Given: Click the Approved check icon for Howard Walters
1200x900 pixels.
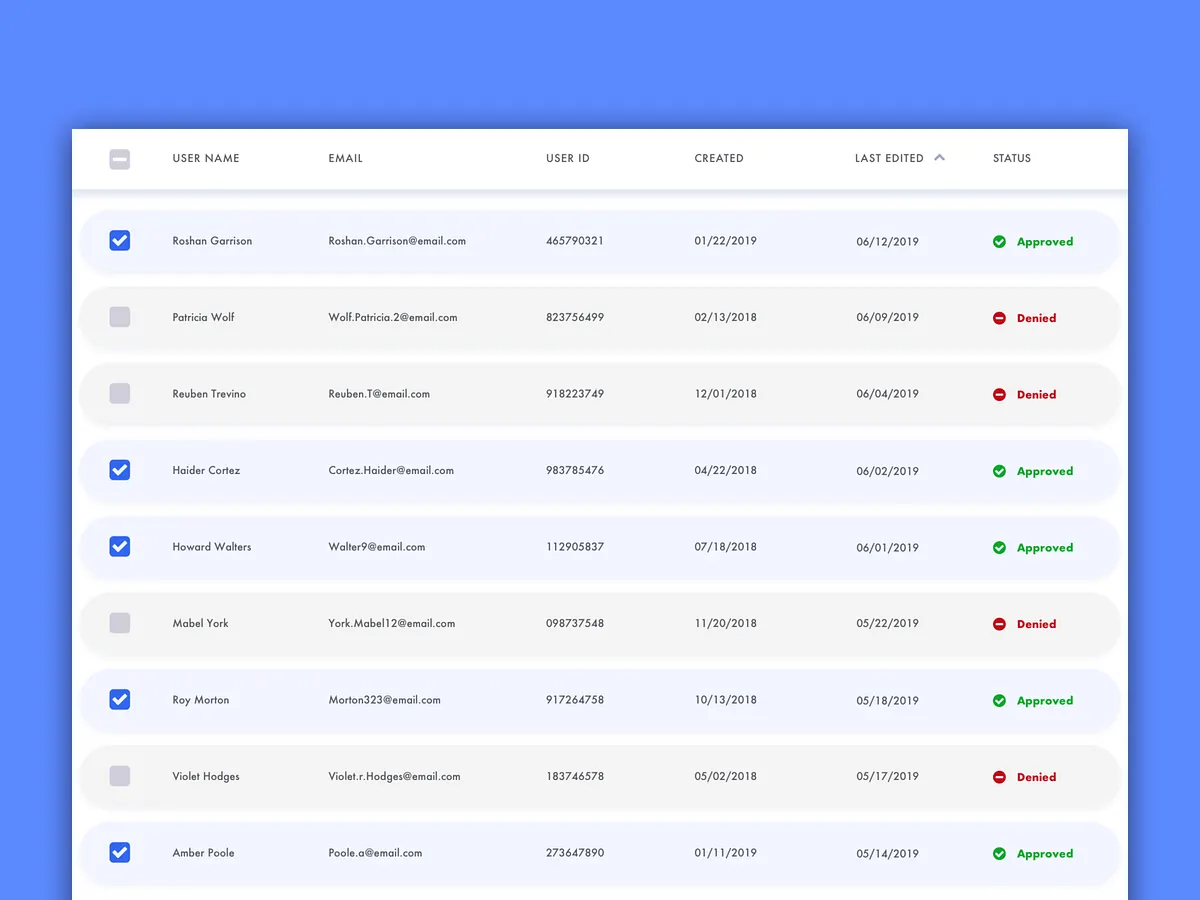Looking at the screenshot, I should (x=999, y=547).
